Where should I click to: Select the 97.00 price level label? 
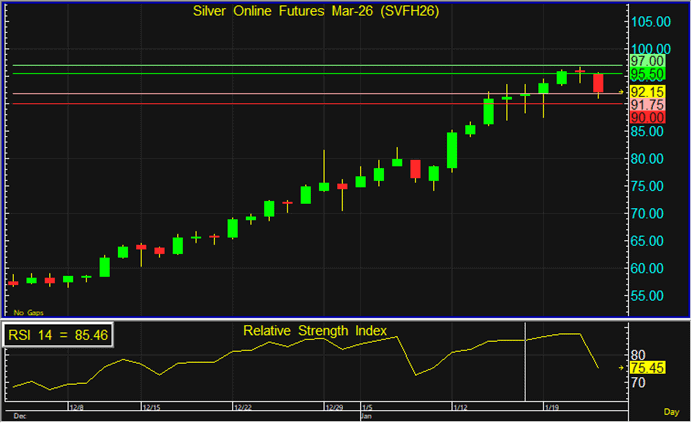[647, 62]
